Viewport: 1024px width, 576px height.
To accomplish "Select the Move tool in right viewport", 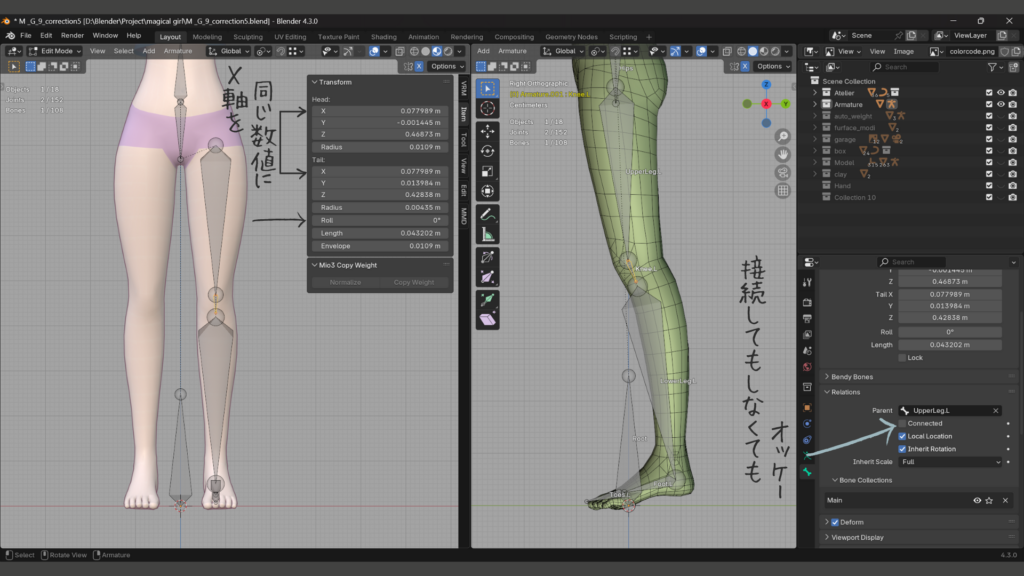I will coord(487,131).
